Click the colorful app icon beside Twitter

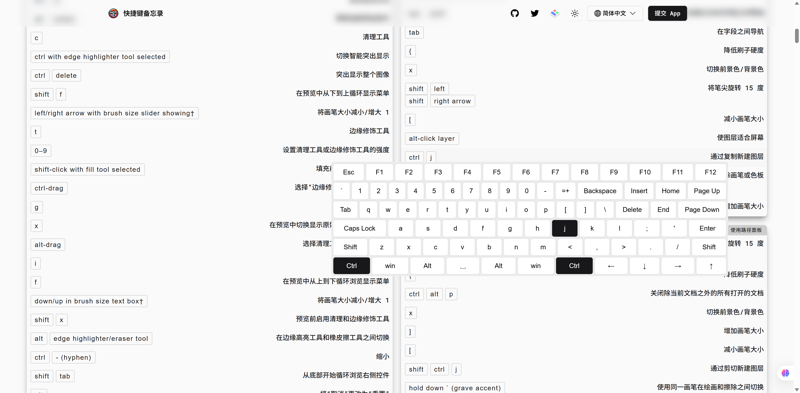(x=555, y=13)
